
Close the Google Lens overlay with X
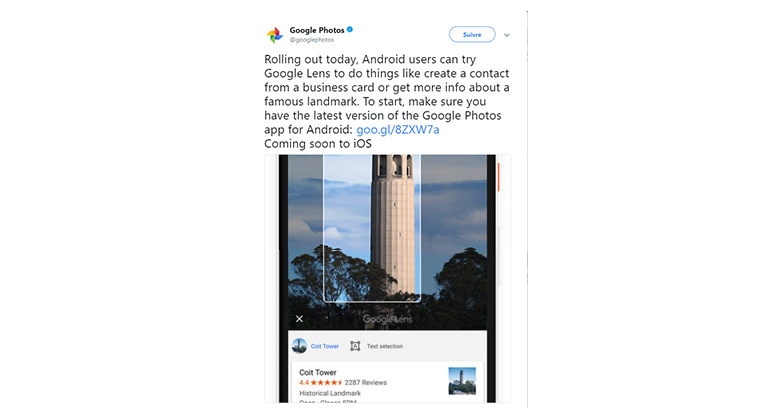pyautogui.click(x=299, y=319)
